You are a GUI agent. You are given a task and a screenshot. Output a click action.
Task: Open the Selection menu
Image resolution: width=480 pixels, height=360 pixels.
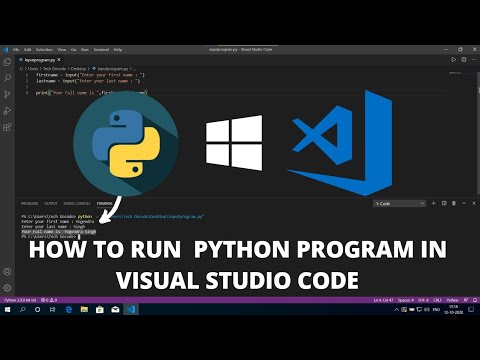click(44, 50)
